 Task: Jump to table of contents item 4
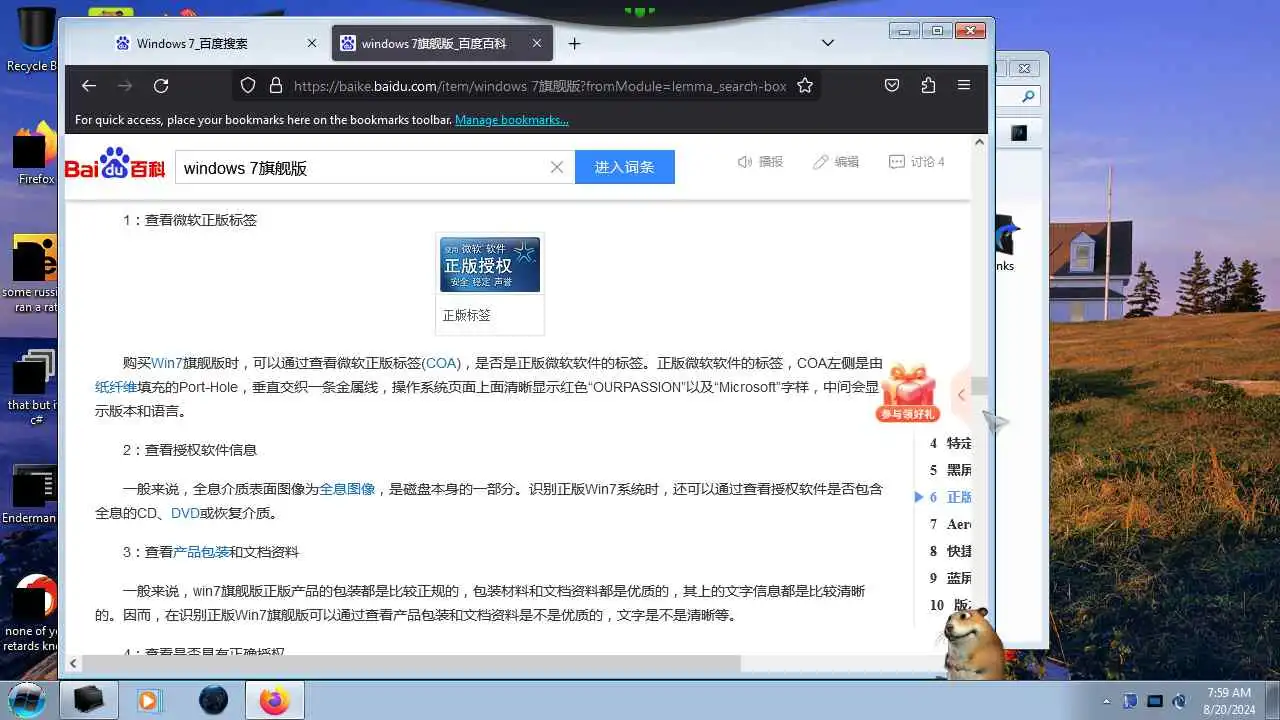pos(950,443)
